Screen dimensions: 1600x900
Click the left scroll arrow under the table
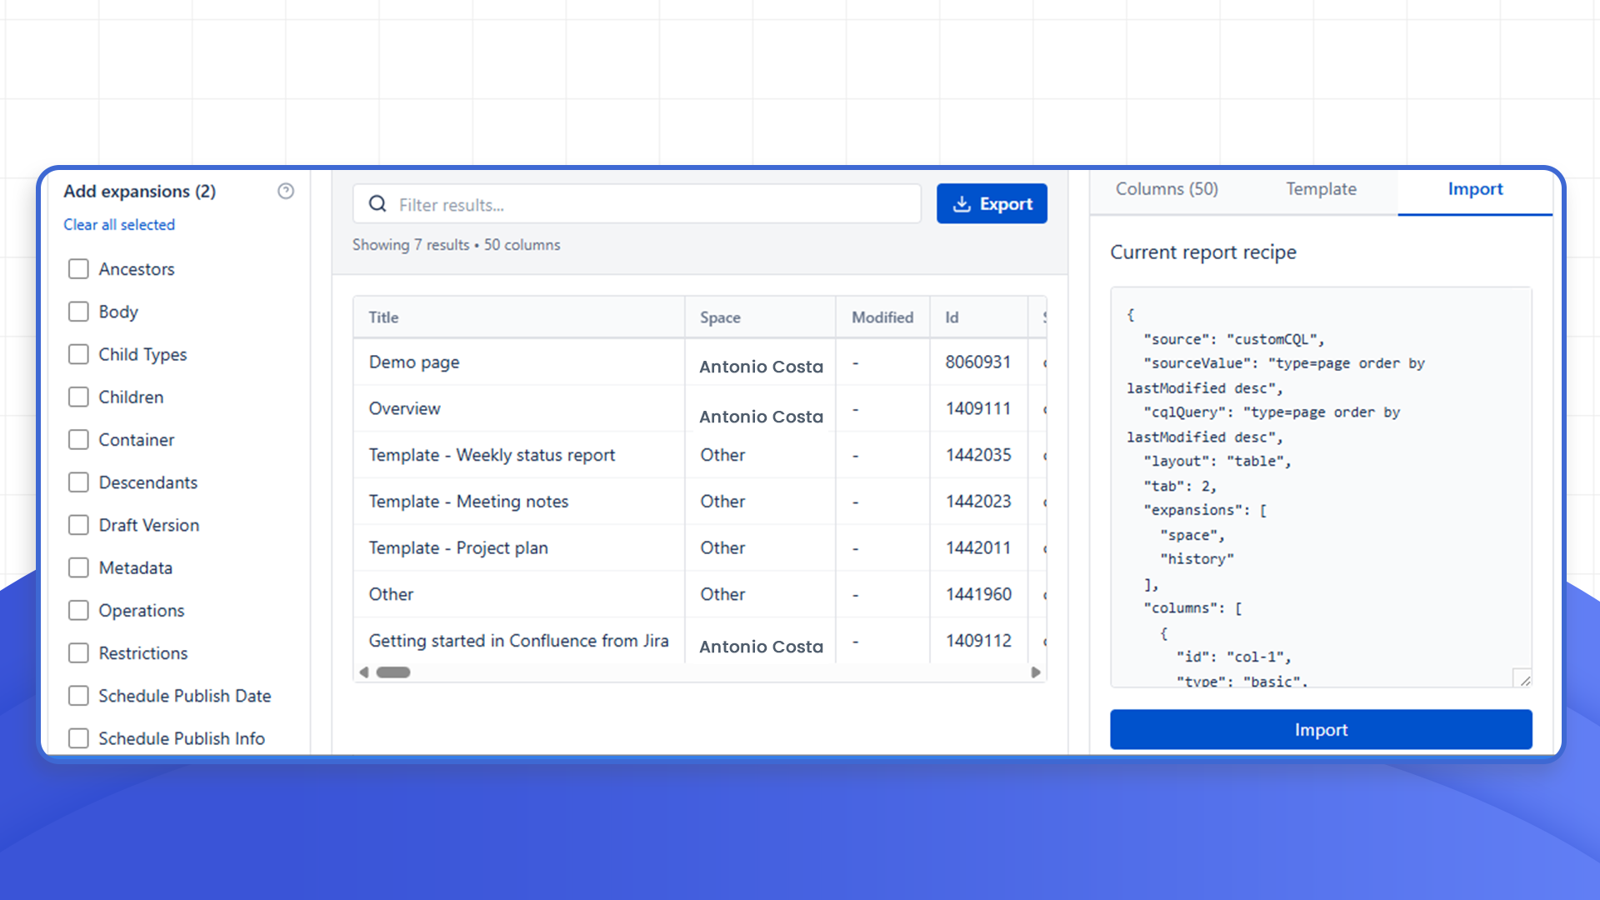(x=364, y=672)
